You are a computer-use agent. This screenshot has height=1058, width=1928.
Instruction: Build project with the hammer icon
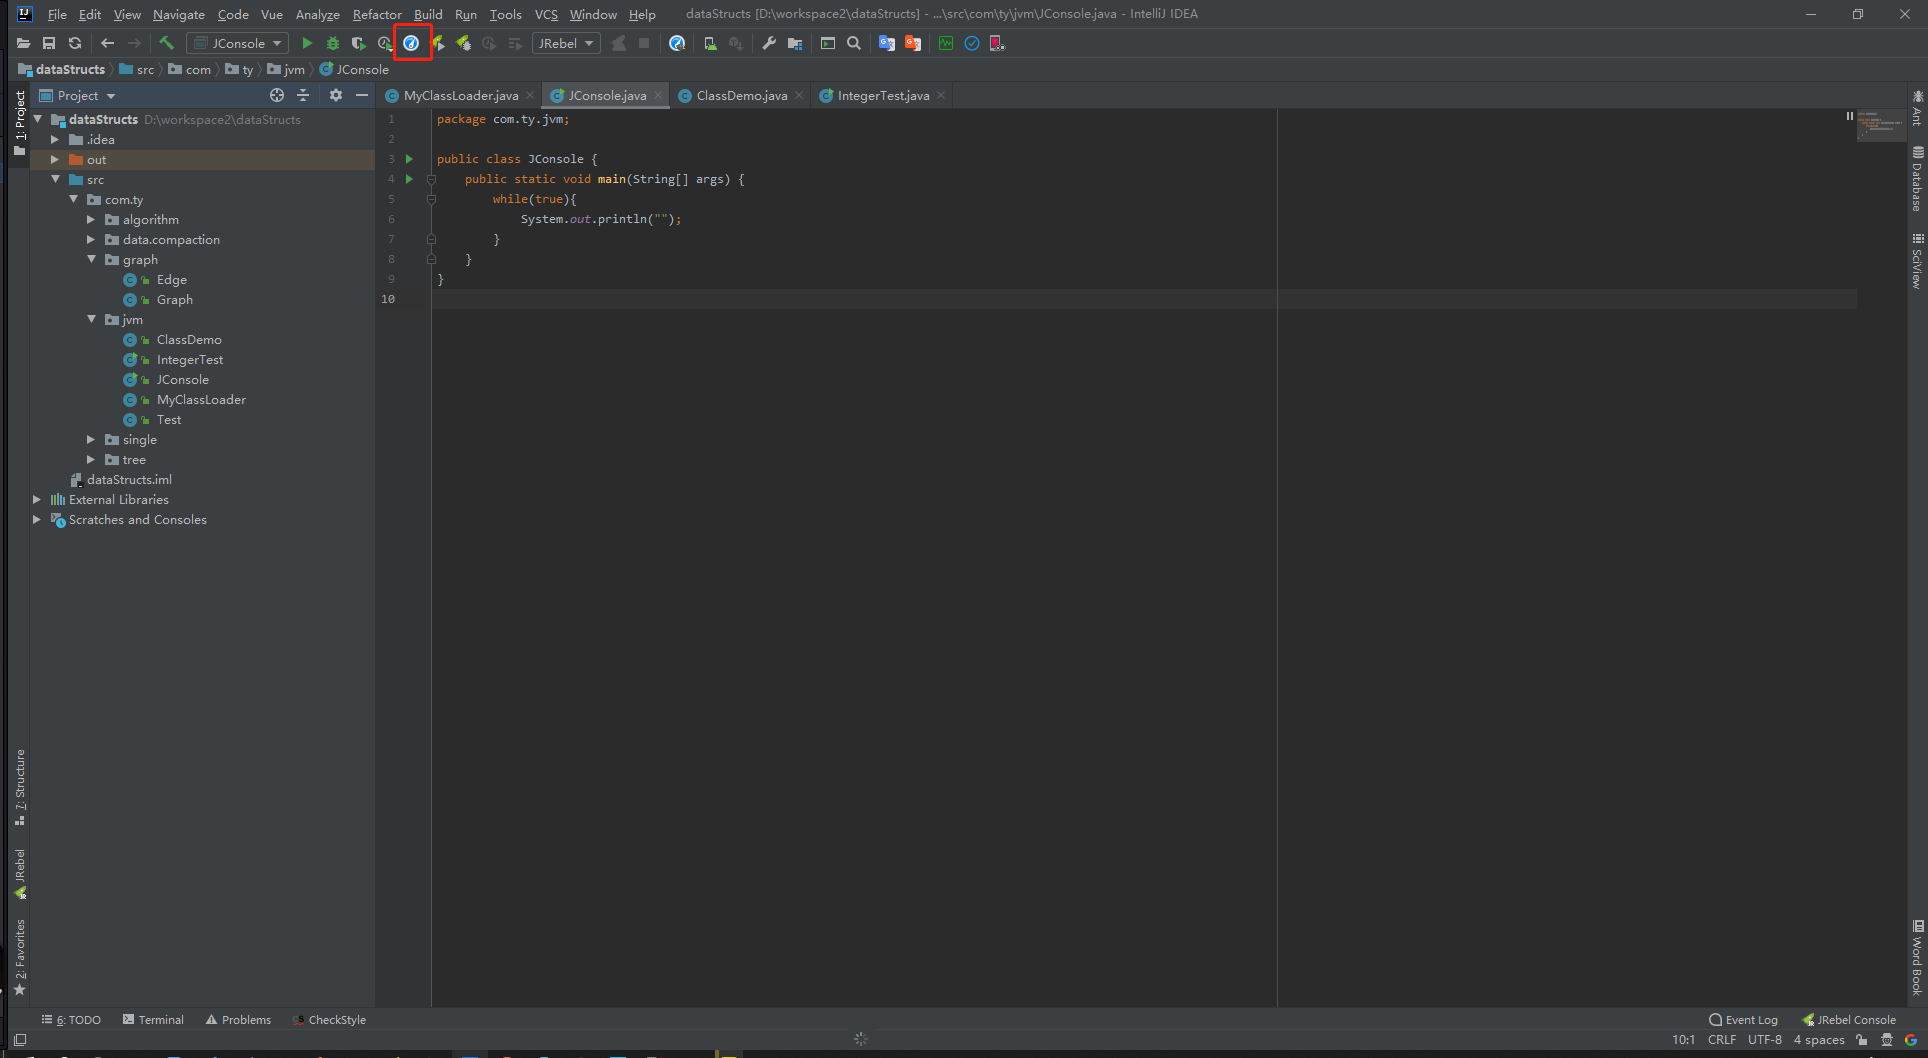click(166, 43)
